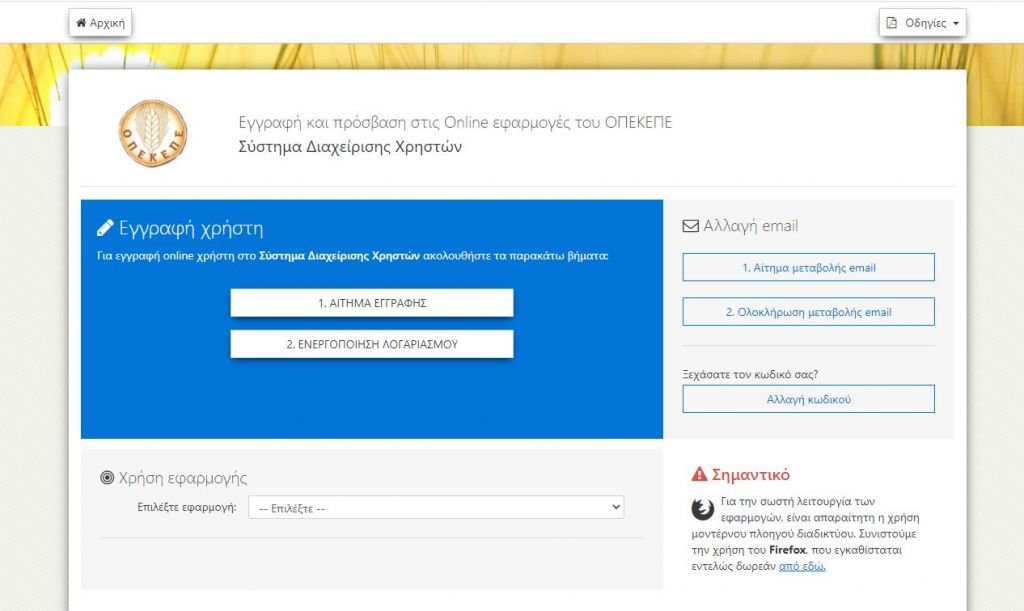Click the ΟΠΕΚΕΠΕ wheat logo
Screen dimensions: 1024x611
coord(152,133)
